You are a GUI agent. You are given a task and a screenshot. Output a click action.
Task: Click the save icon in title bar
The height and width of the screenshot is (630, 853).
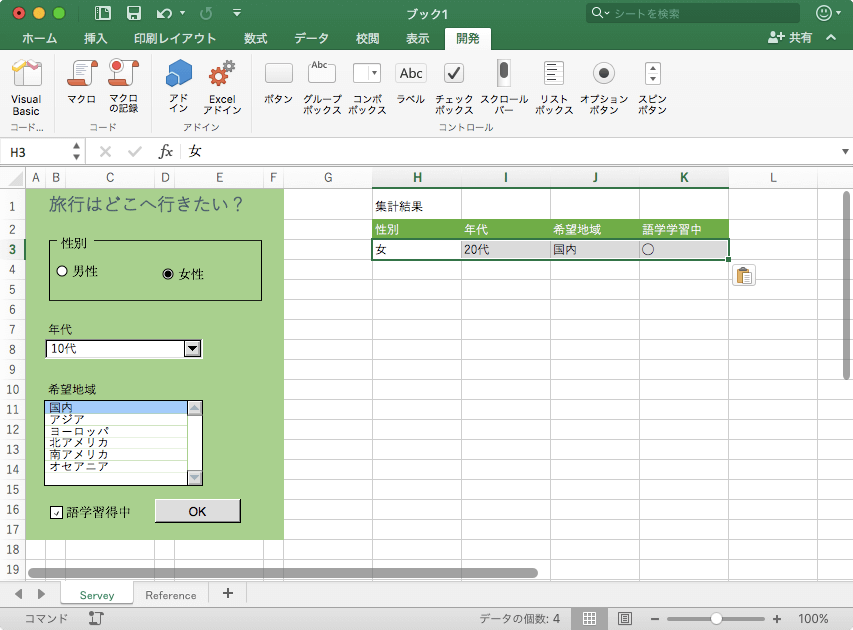click(134, 13)
